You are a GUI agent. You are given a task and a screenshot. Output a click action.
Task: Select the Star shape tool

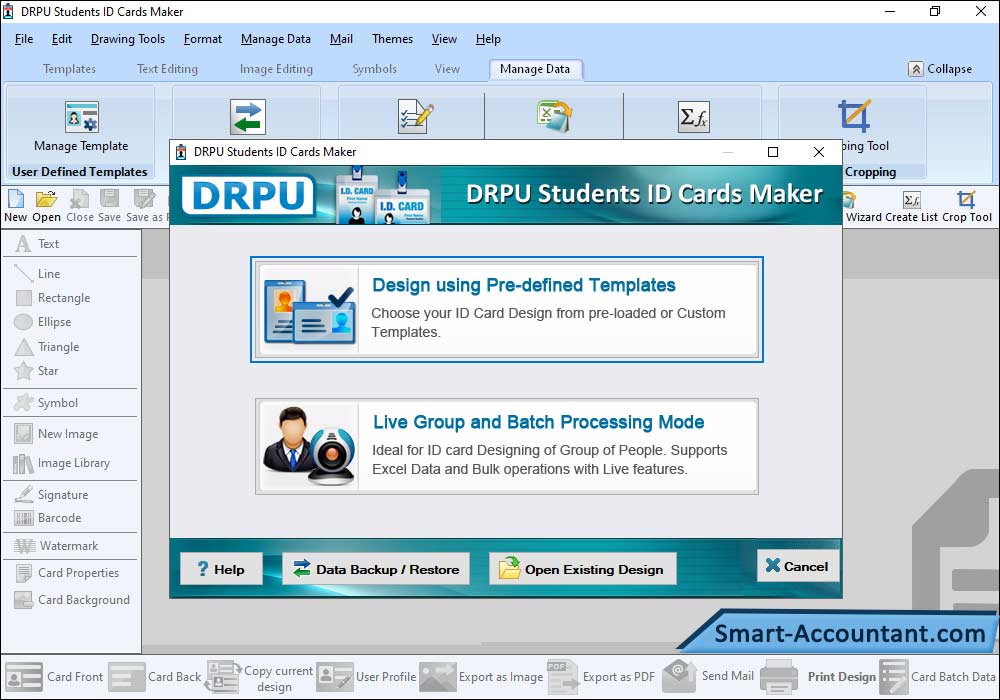pos(36,371)
